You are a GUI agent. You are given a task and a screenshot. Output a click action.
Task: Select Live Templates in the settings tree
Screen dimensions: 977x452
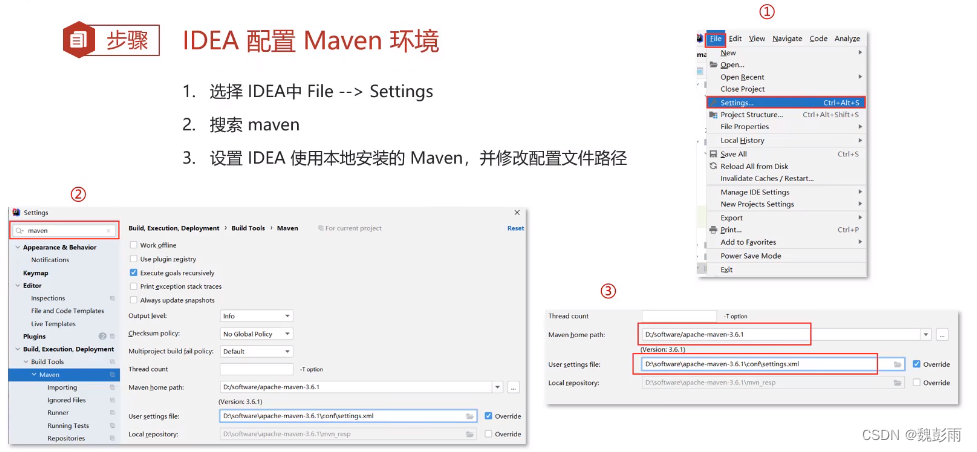tap(53, 324)
